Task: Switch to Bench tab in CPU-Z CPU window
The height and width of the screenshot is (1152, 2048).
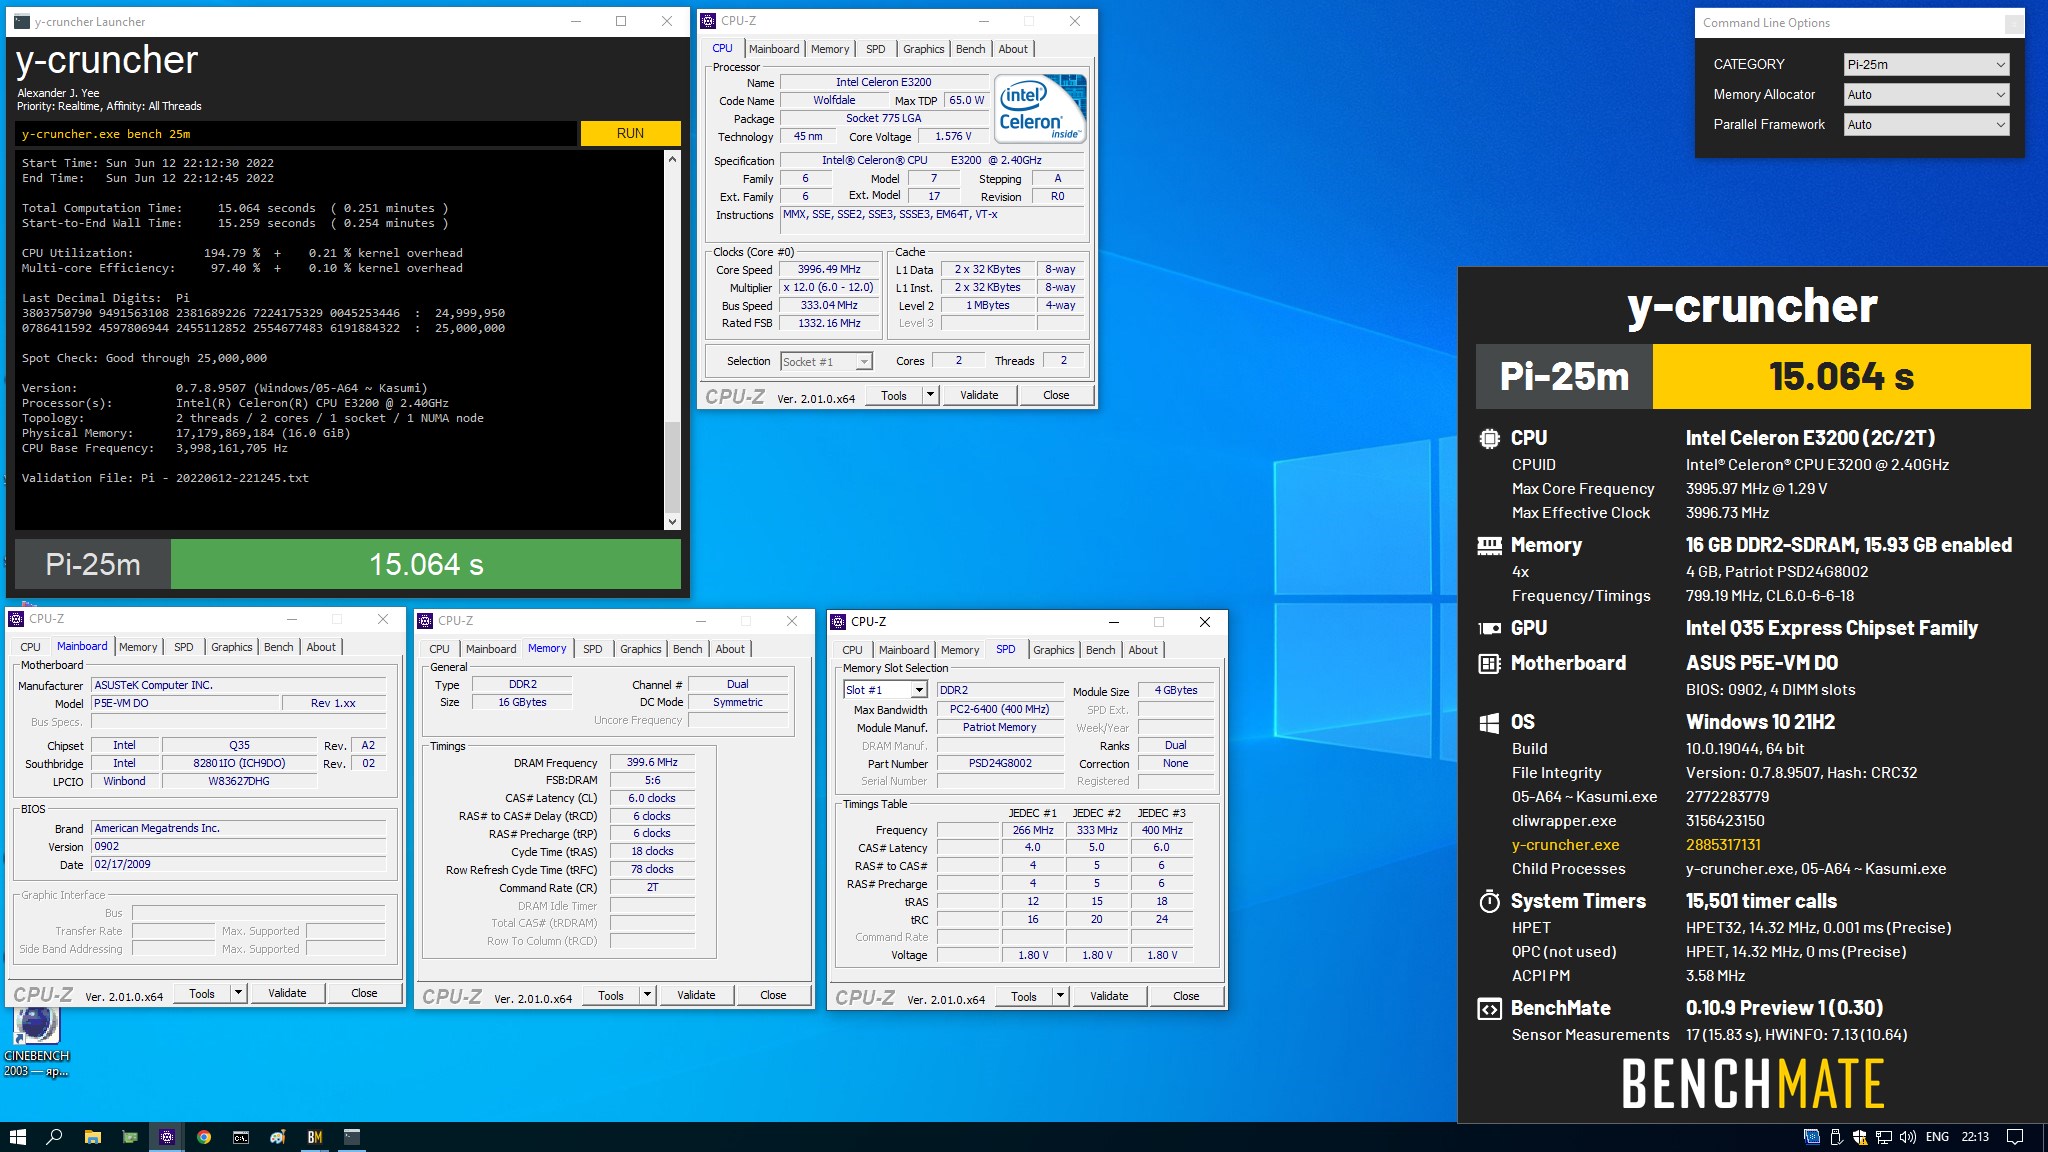Action: [x=970, y=49]
